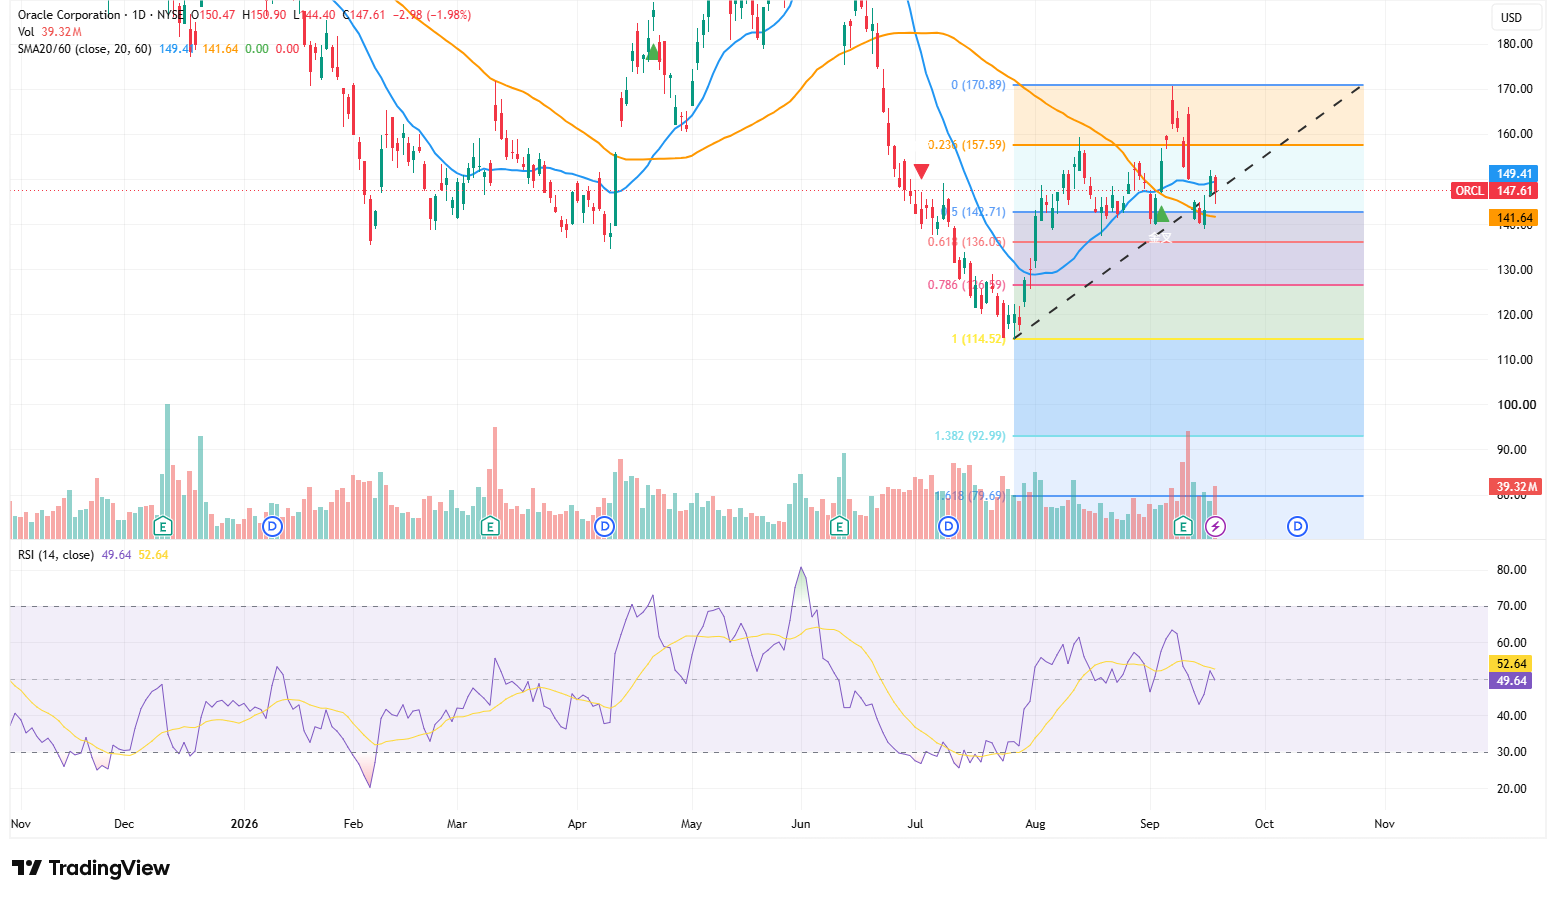Click the Oracle Corporation symbol title

(69, 15)
